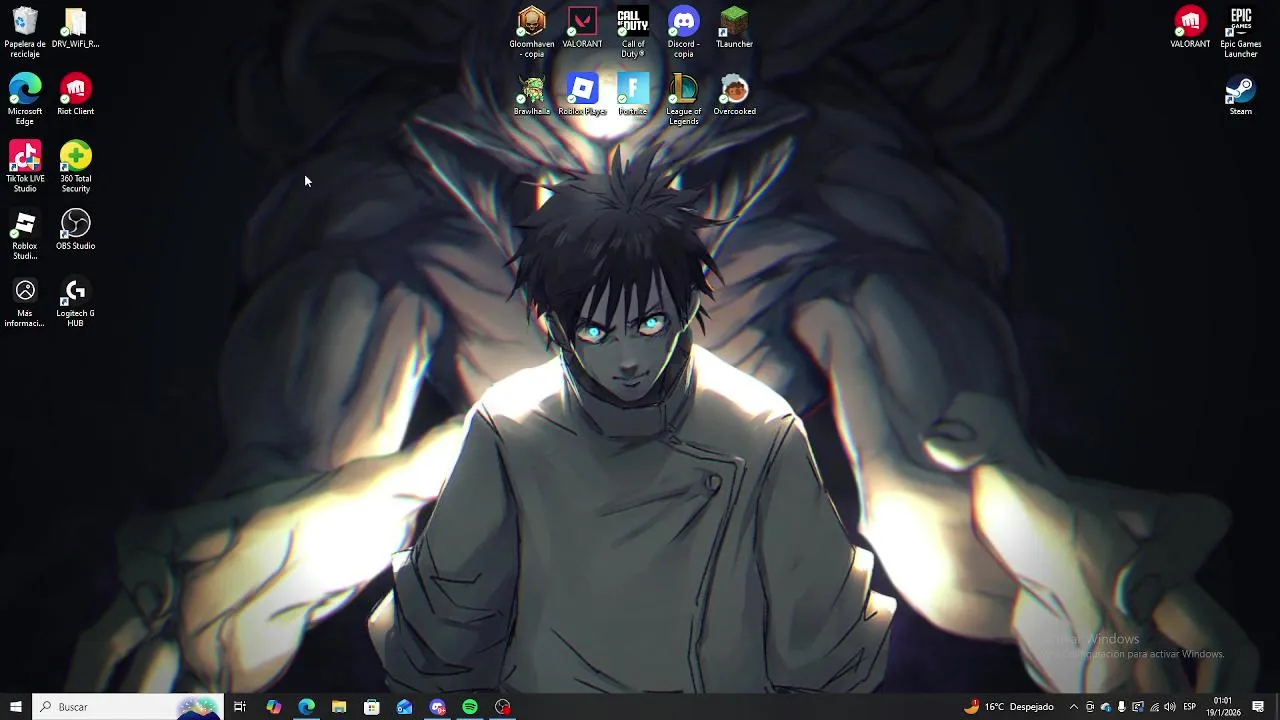
Task: Select the Gloomhaven - copia shortcut
Action: [532, 32]
